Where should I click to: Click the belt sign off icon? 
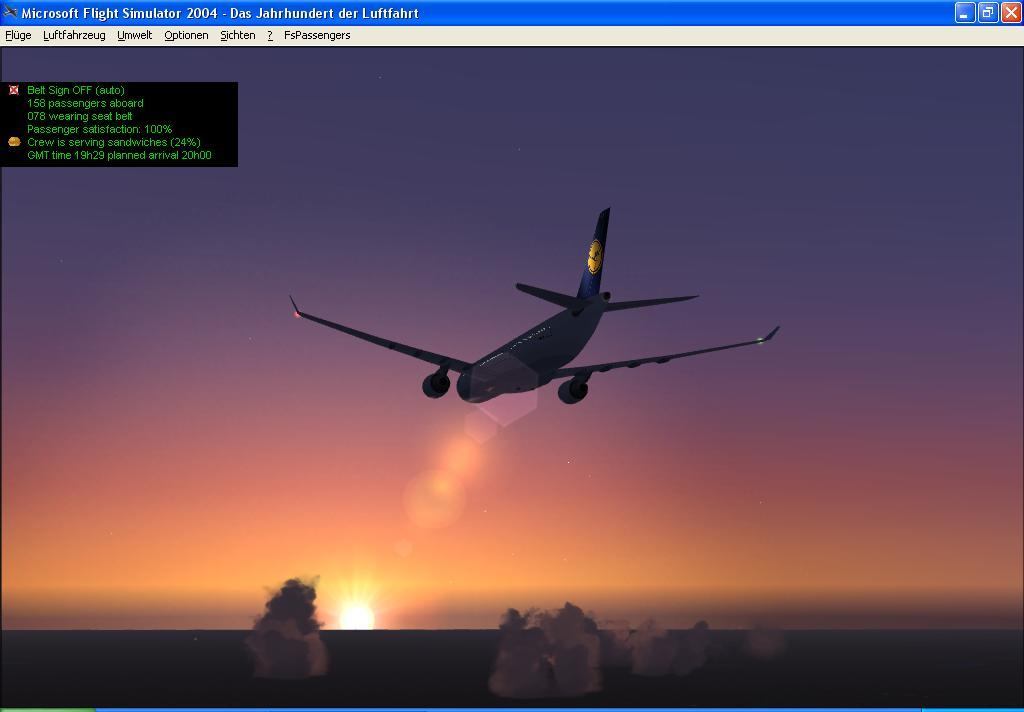(x=14, y=90)
